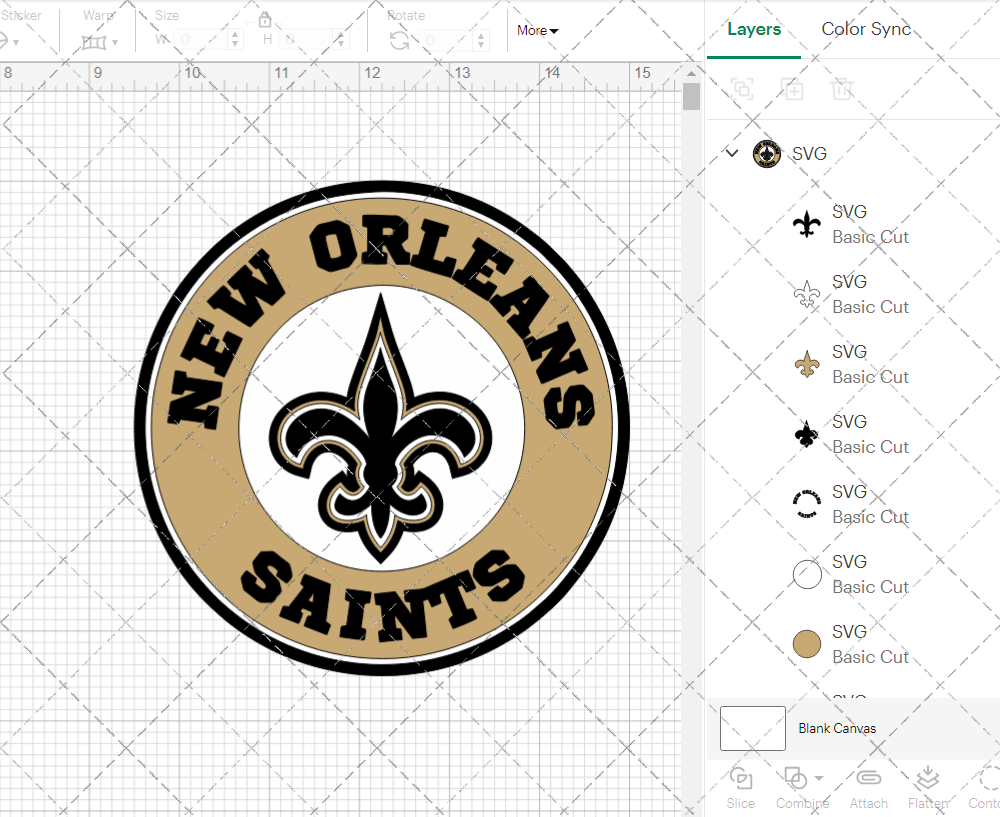
Task: Click the duplicate layers icon
Action: tap(742, 89)
